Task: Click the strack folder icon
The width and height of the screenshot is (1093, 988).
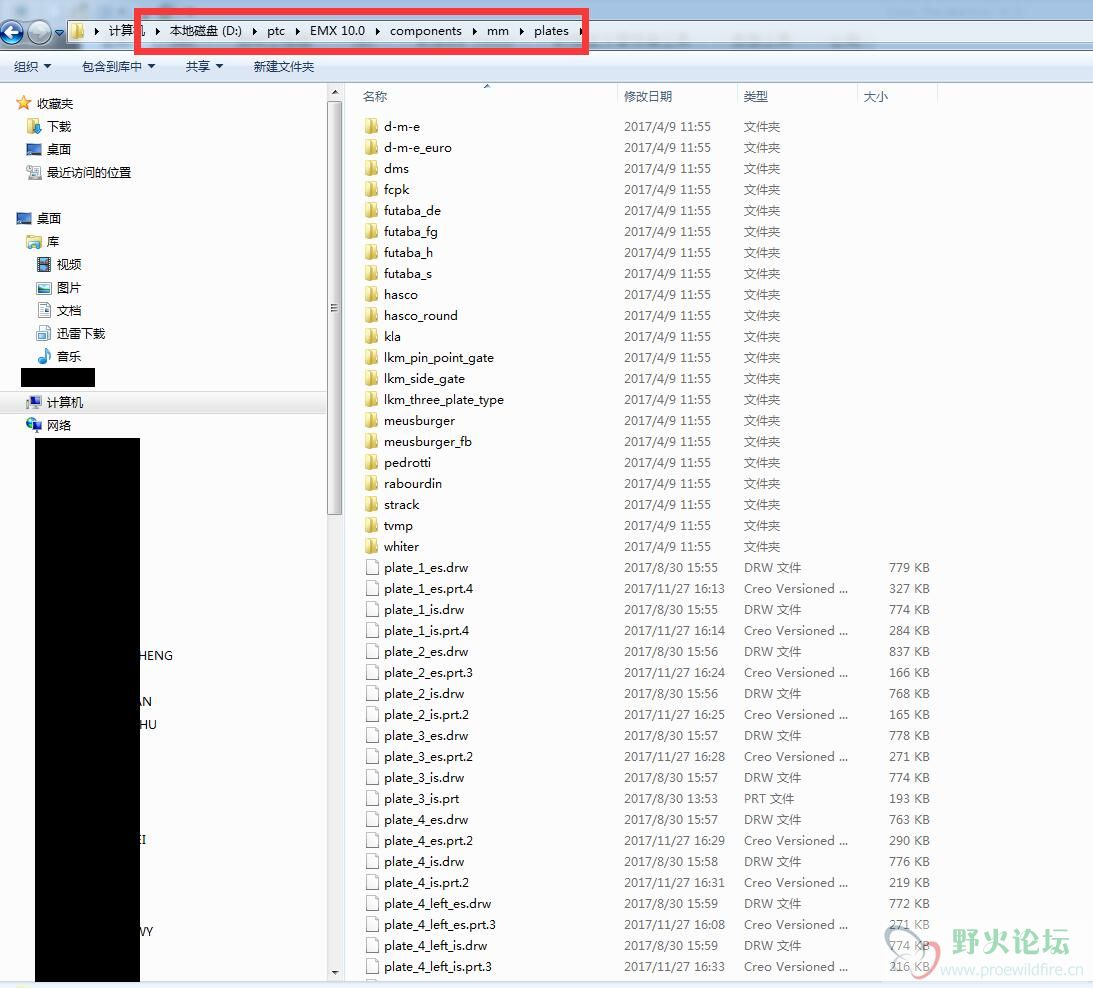Action: click(372, 504)
